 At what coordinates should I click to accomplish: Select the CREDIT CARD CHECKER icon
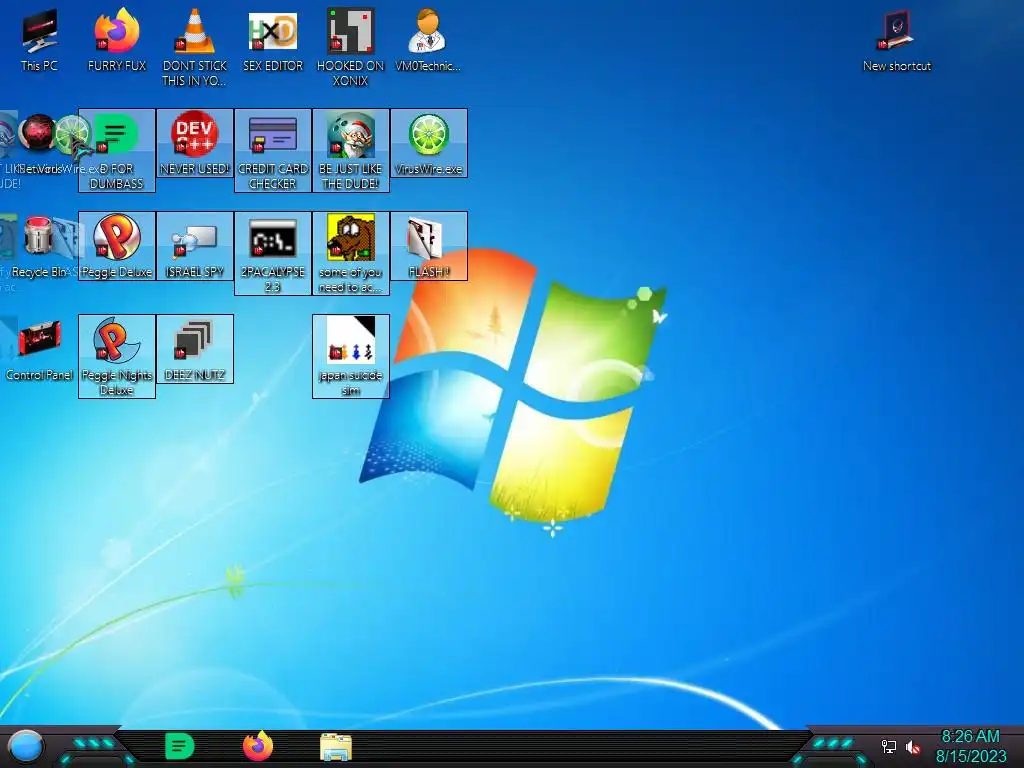pos(273,150)
